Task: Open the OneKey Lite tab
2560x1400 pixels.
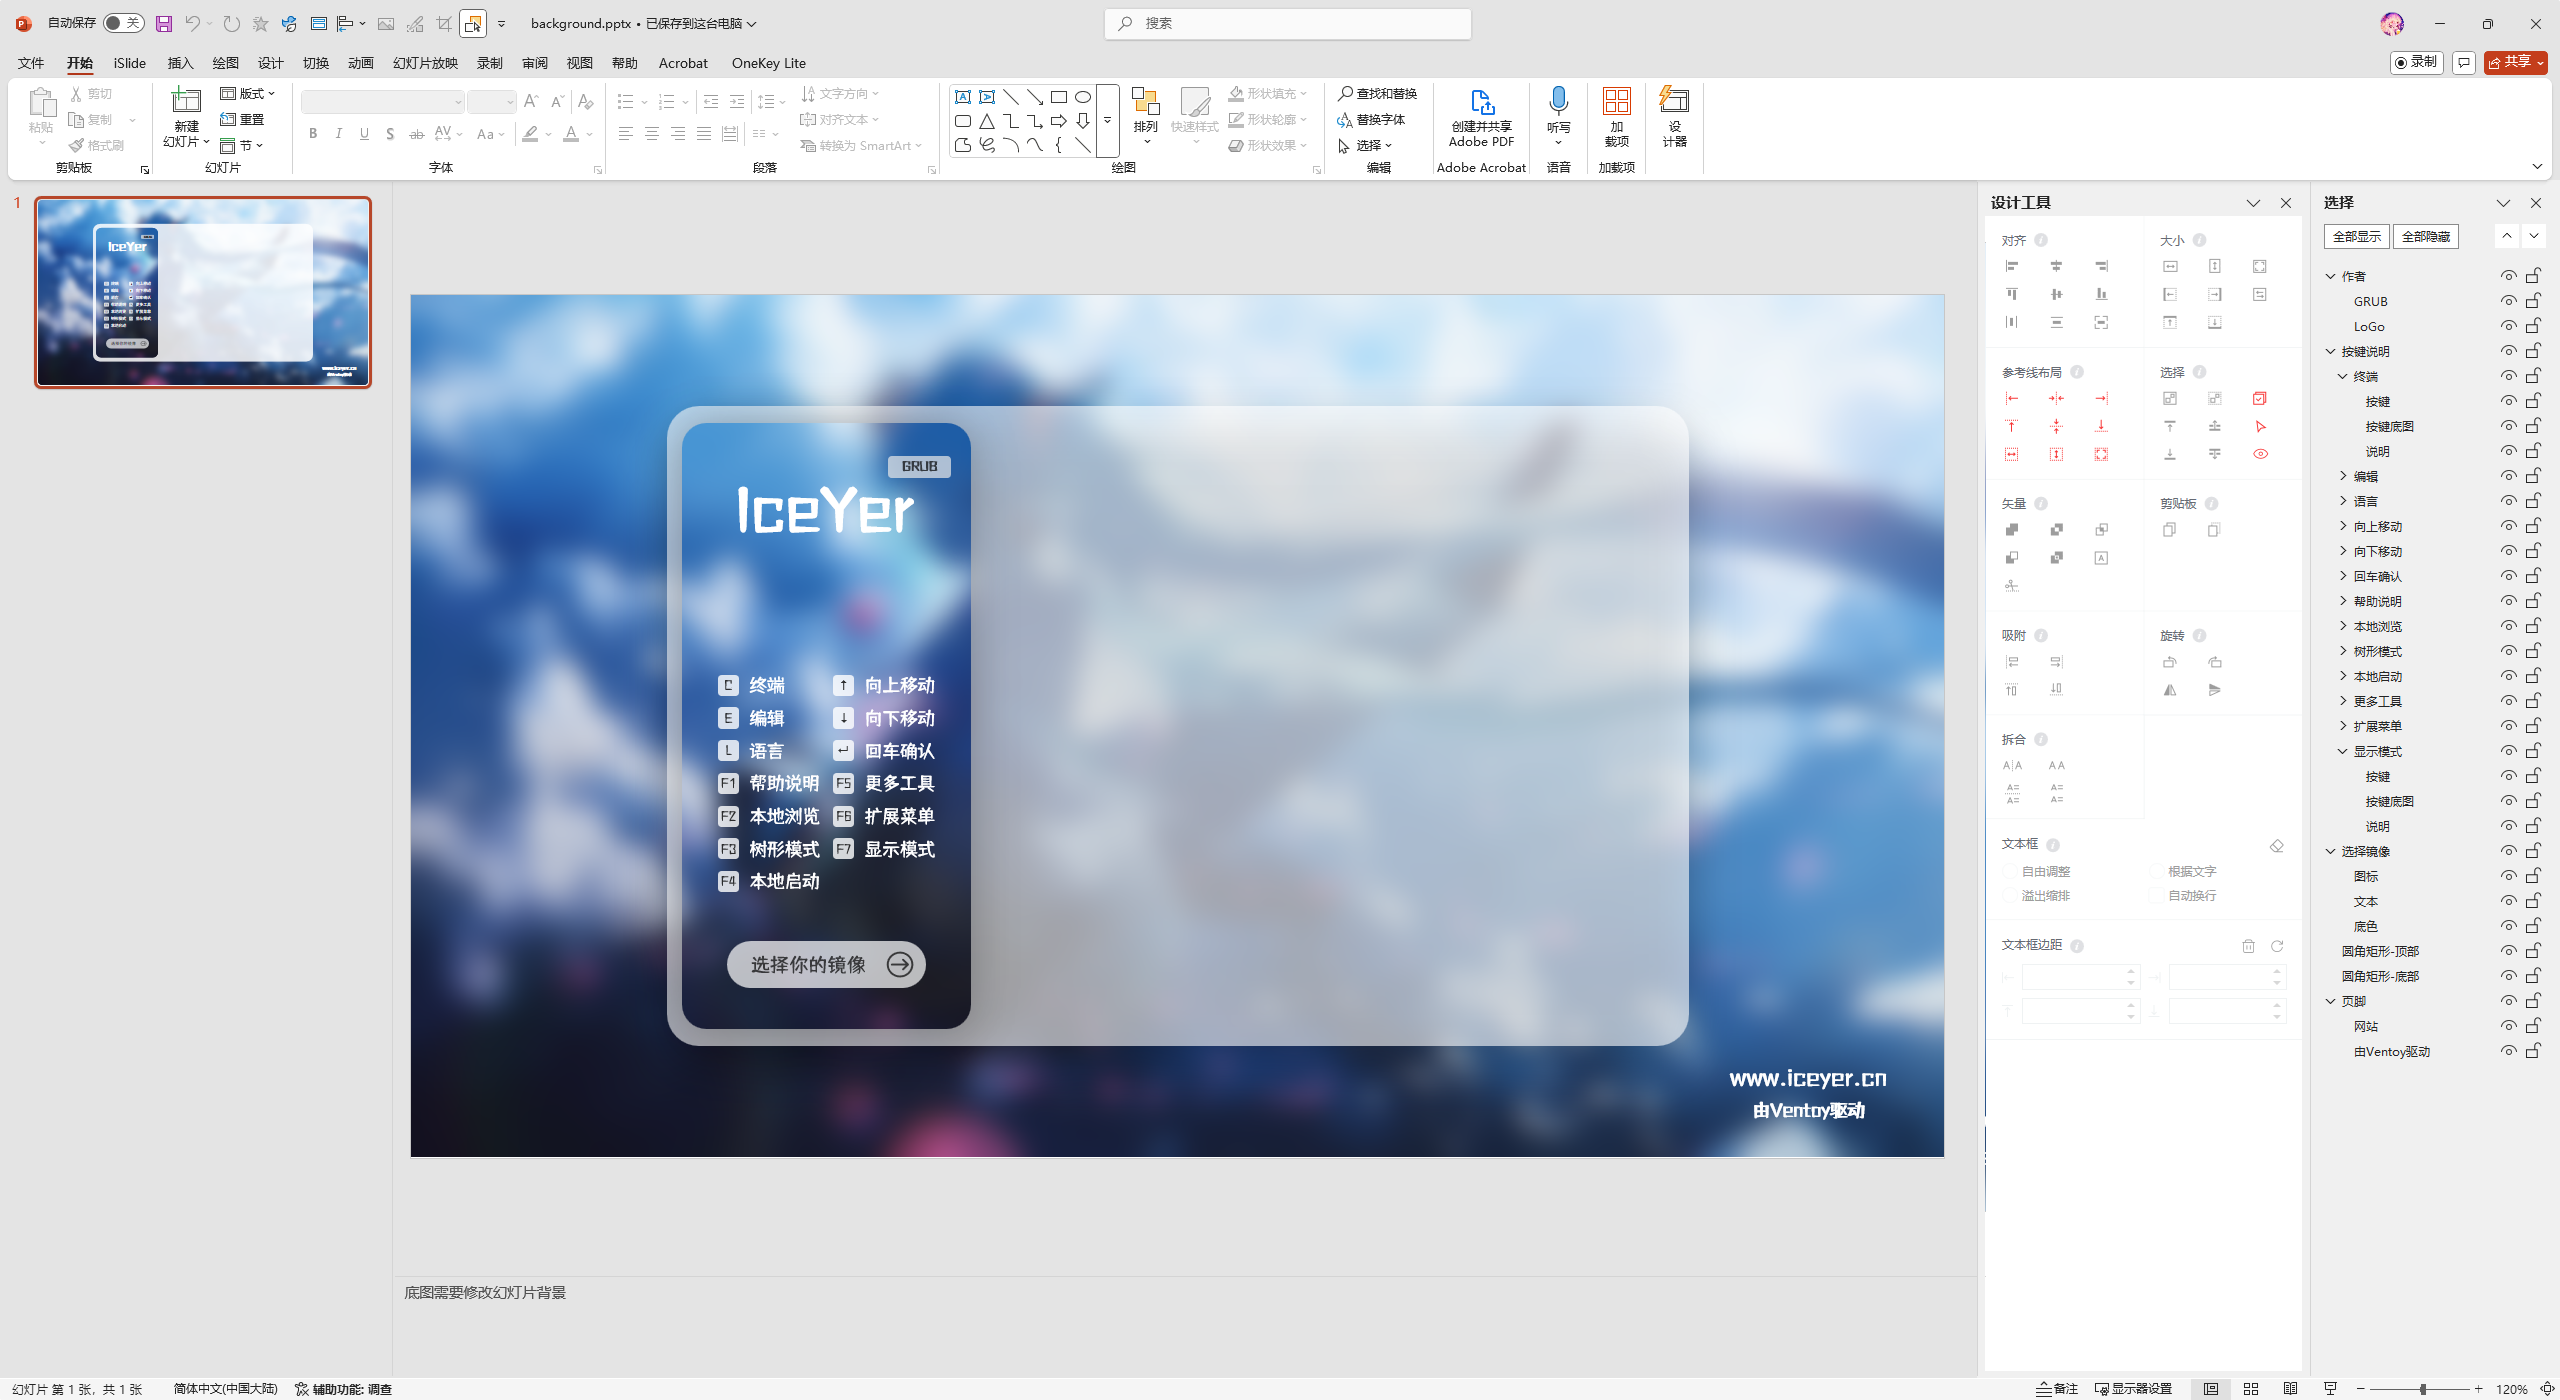Action: pos(768,63)
